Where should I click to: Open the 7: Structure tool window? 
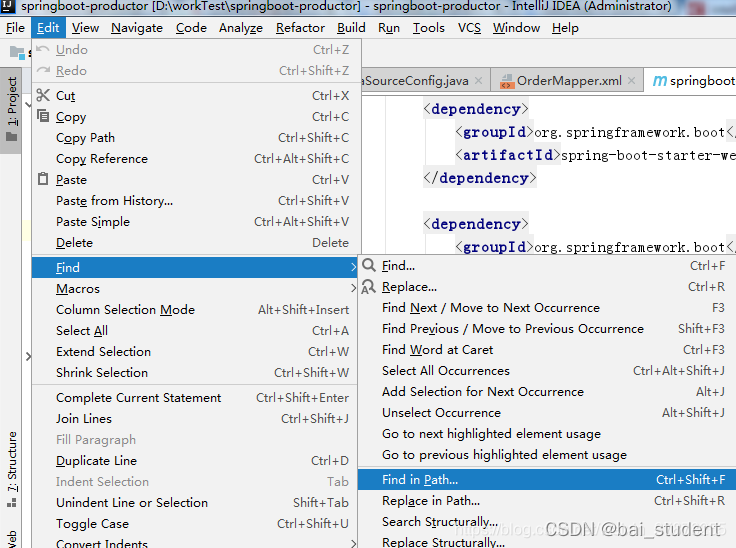12,470
